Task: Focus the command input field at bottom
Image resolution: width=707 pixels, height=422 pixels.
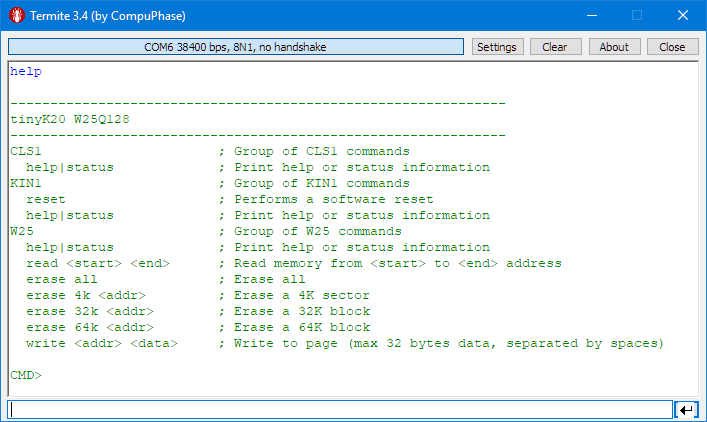Action: coord(340,409)
